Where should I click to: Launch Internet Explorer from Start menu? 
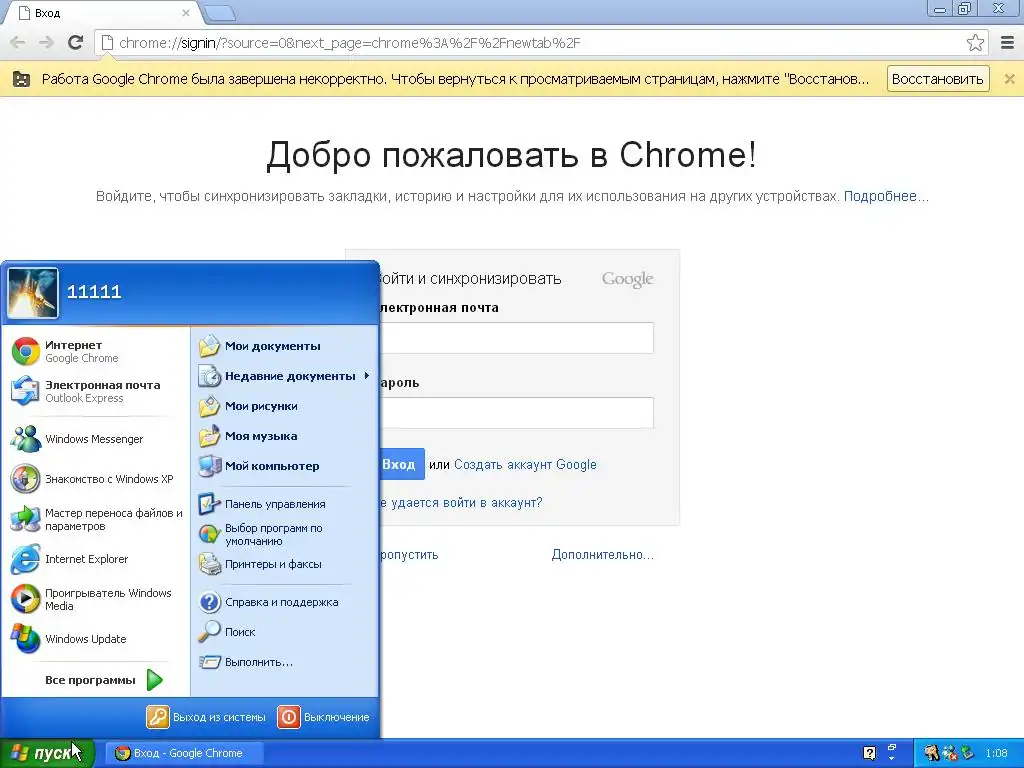click(x=26, y=559)
